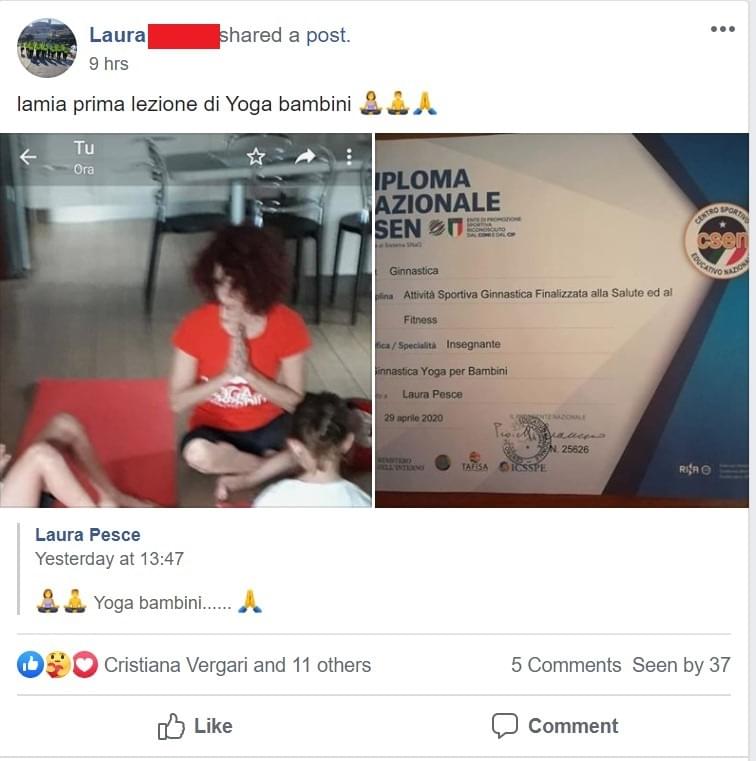Open the three-dot post options menu
This screenshot has height=761, width=756.
tap(723, 29)
